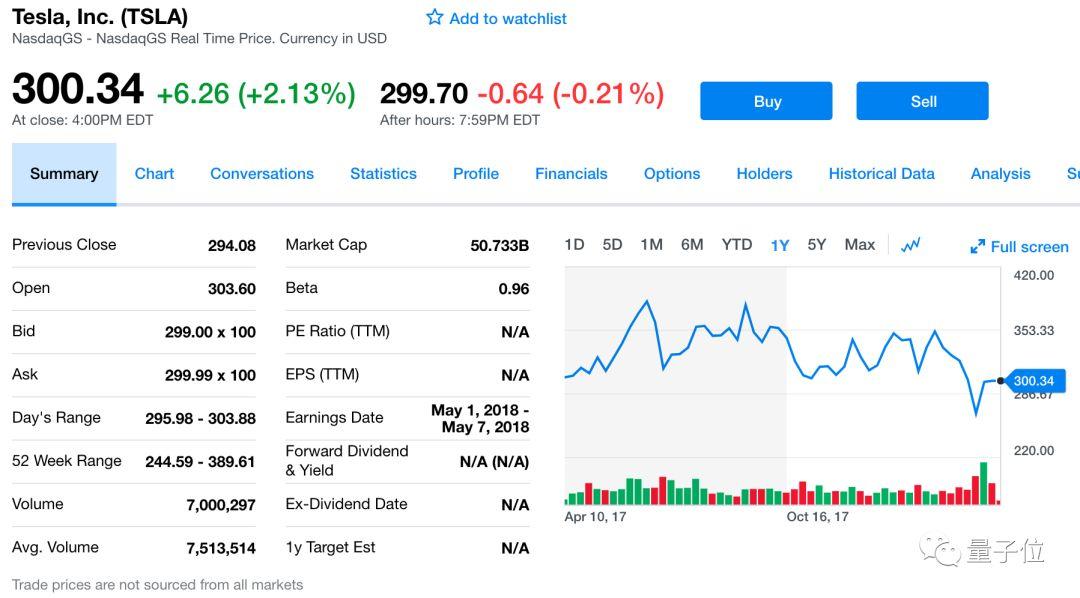1080x598 pixels.
Task: Set chart range to YTD
Action: [x=737, y=245]
